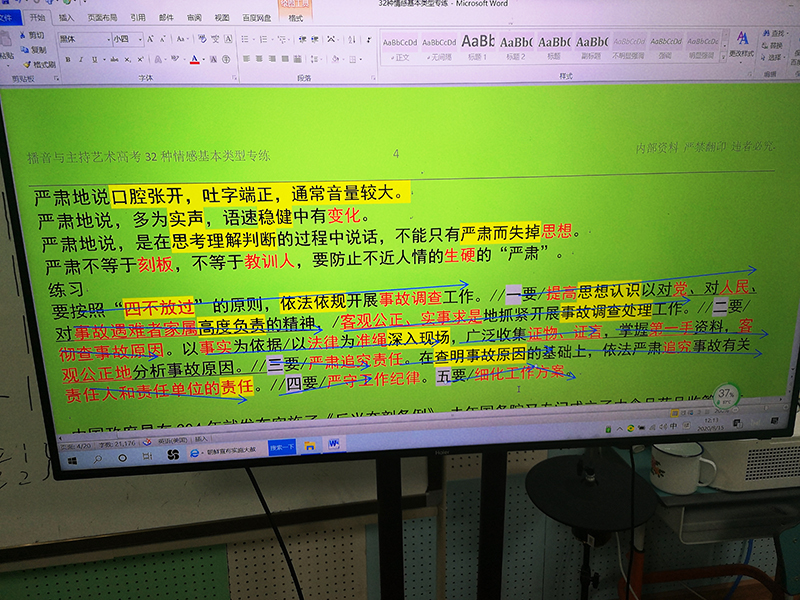The width and height of the screenshot is (800, 600).
Task: Open the font size dropdown (小四)
Action: tap(126, 40)
